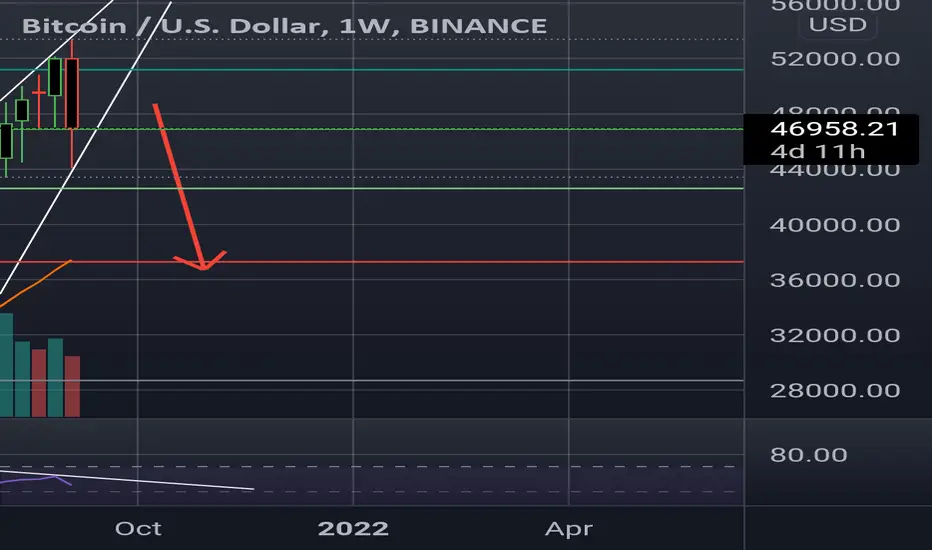This screenshot has height=550, width=932.
Task: Select the orange moving average line
Action: tap(36, 284)
